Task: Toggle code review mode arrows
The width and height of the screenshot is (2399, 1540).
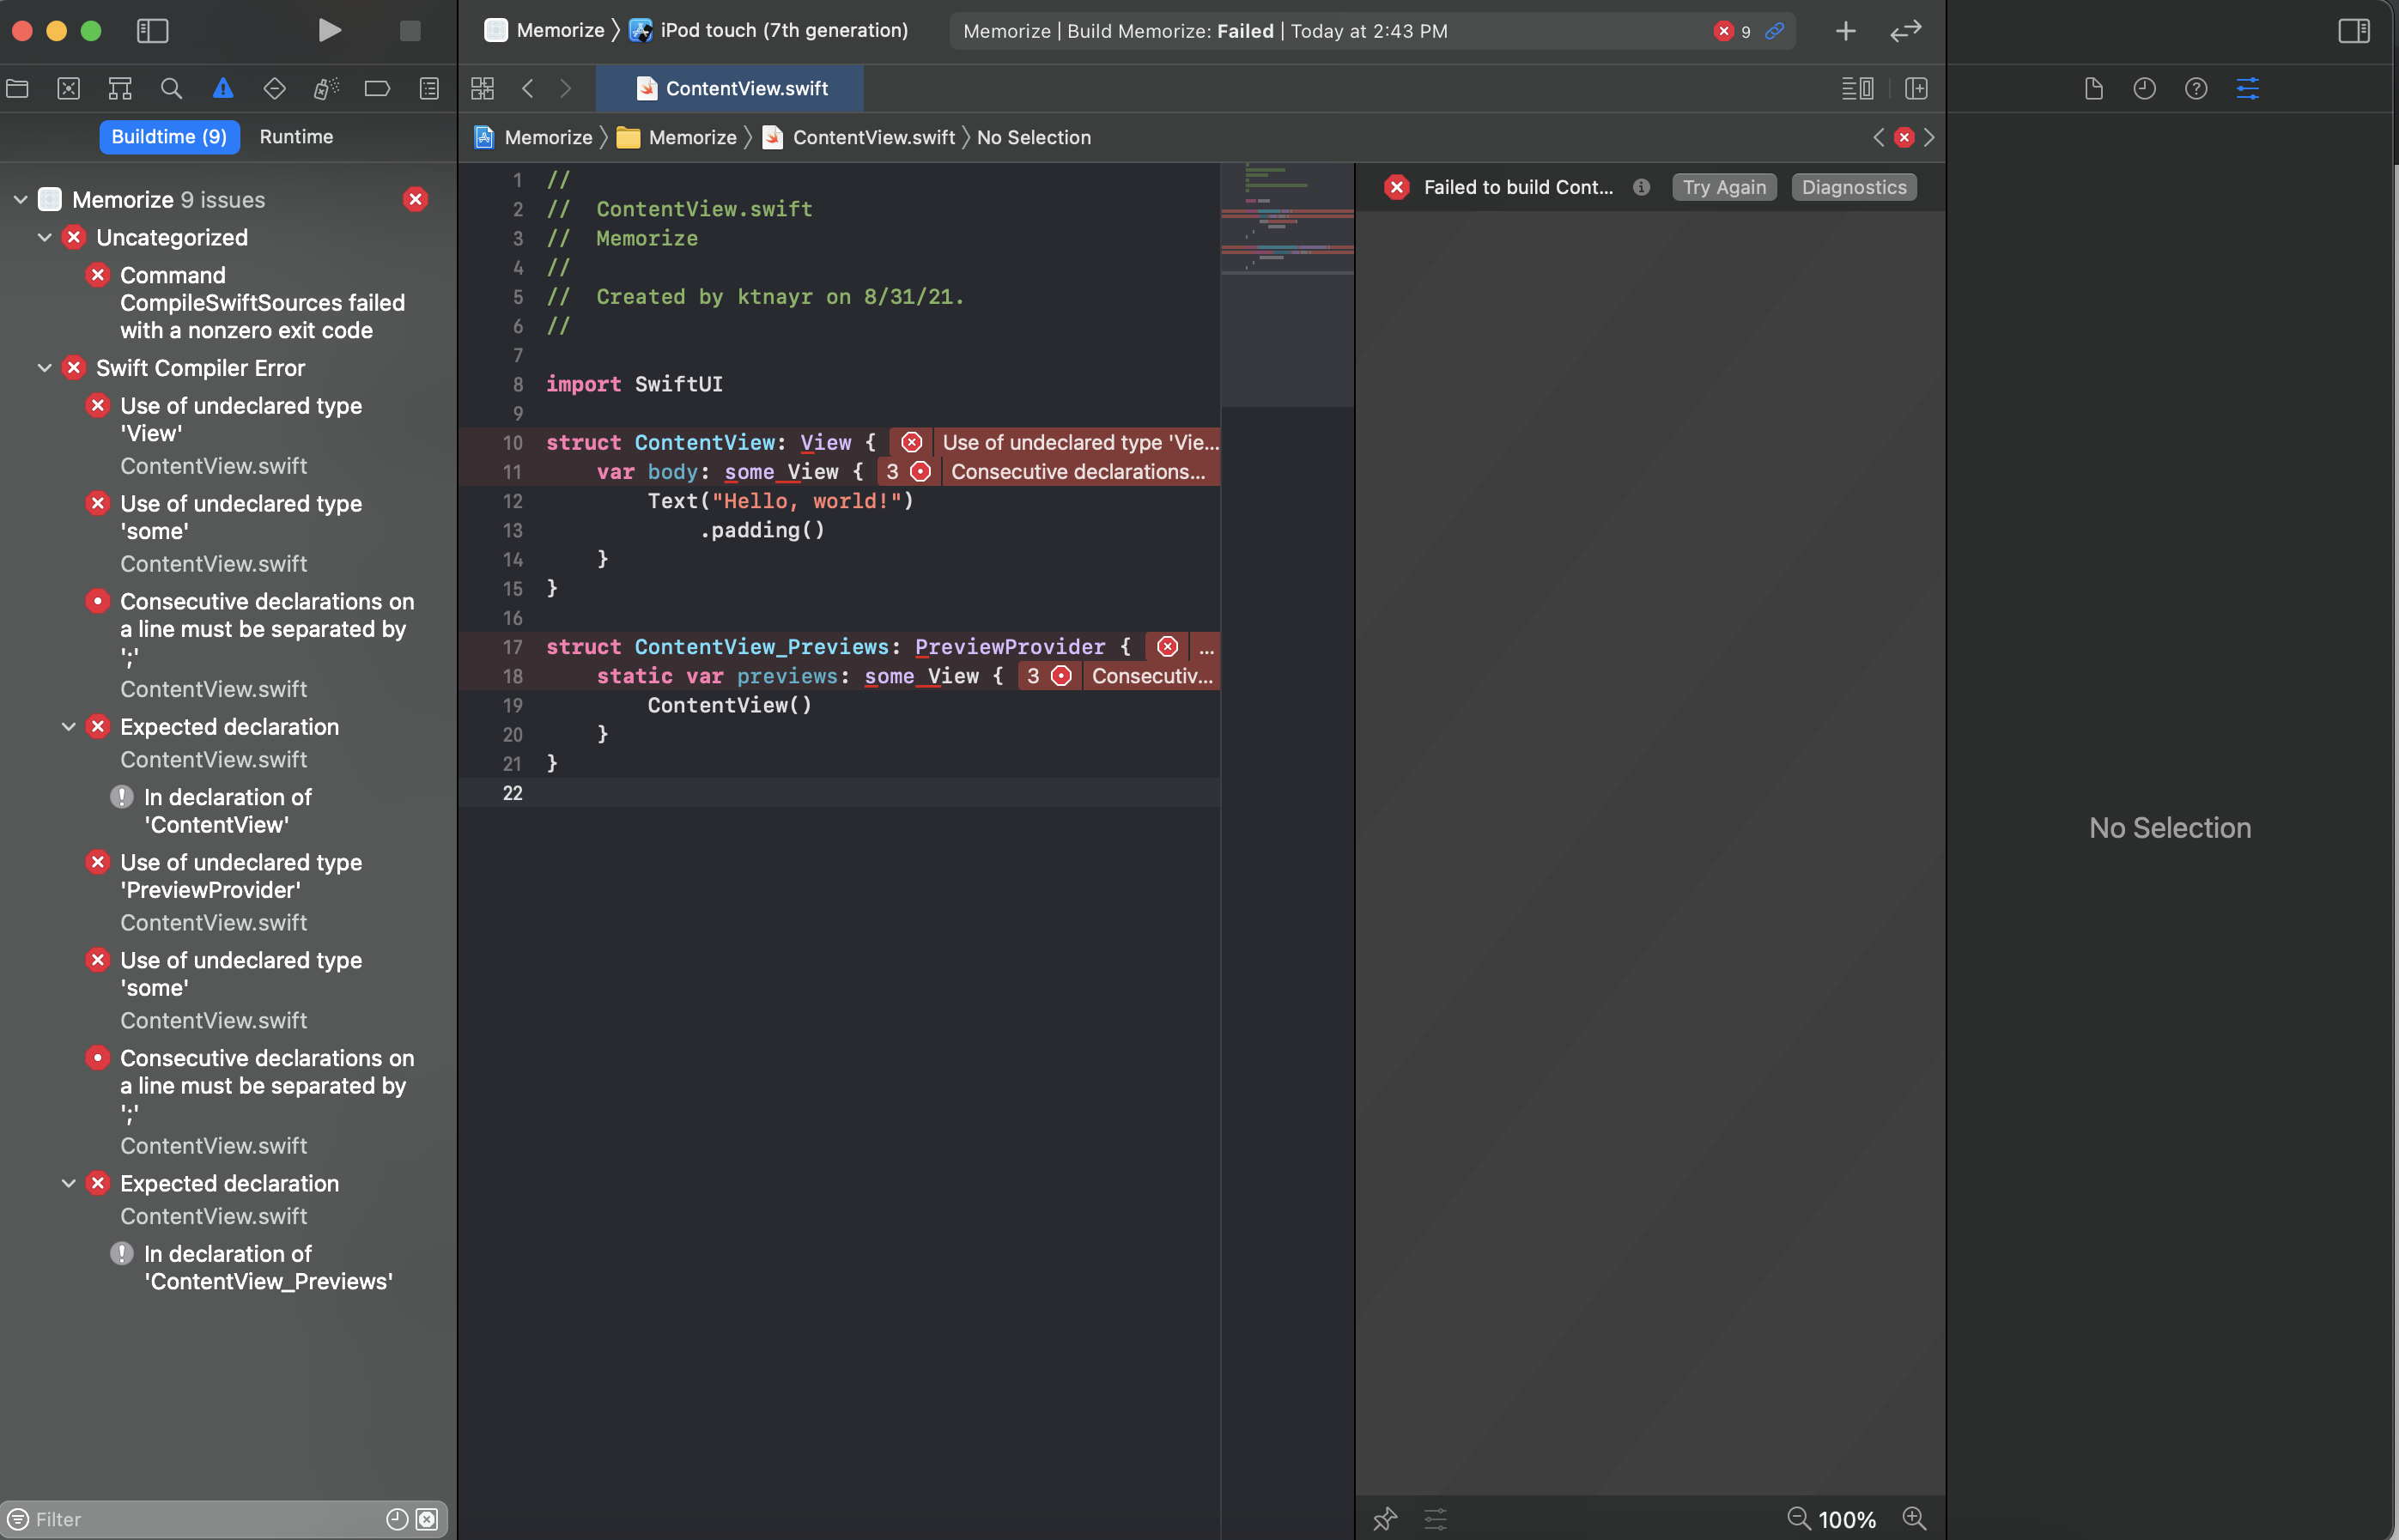Action: pos(1905,31)
